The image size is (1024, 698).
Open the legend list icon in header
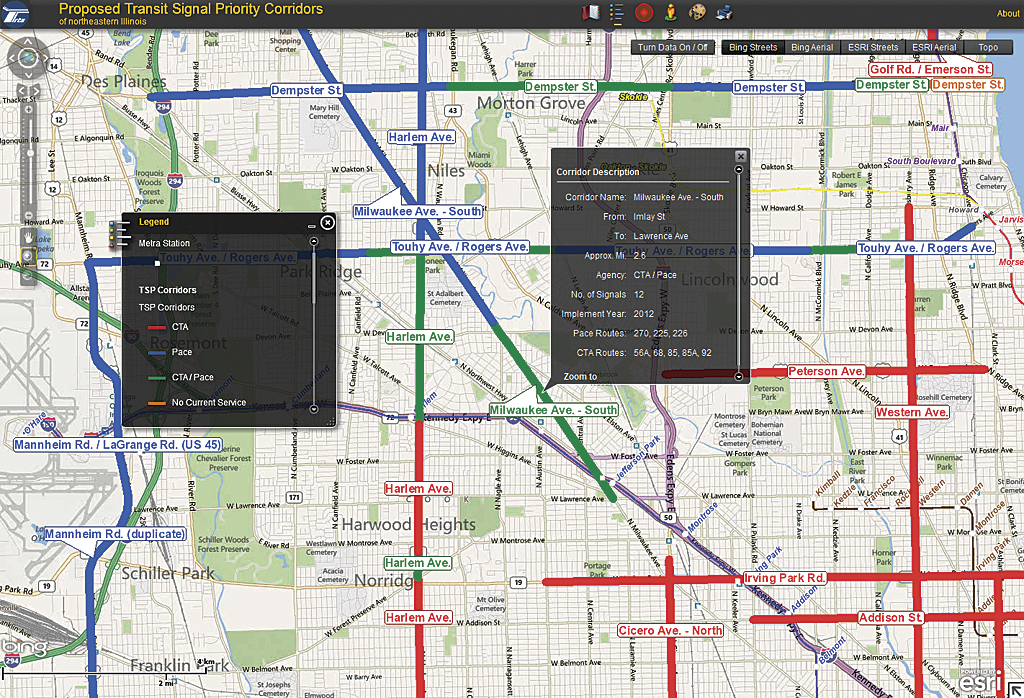616,12
